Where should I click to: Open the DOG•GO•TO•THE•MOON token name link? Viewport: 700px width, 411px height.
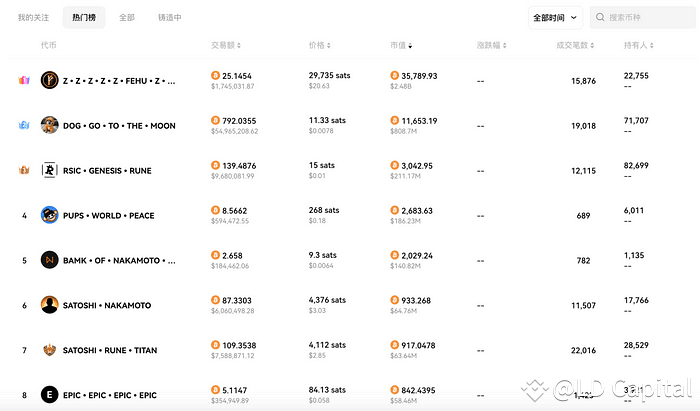(x=122, y=125)
